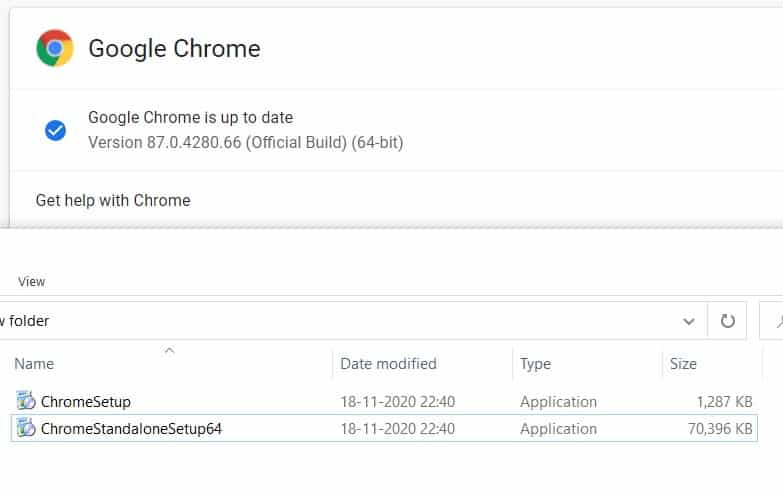Toggle sort direction via Name column arrow
Viewport: 783px width, 497px height.
[x=169, y=350]
